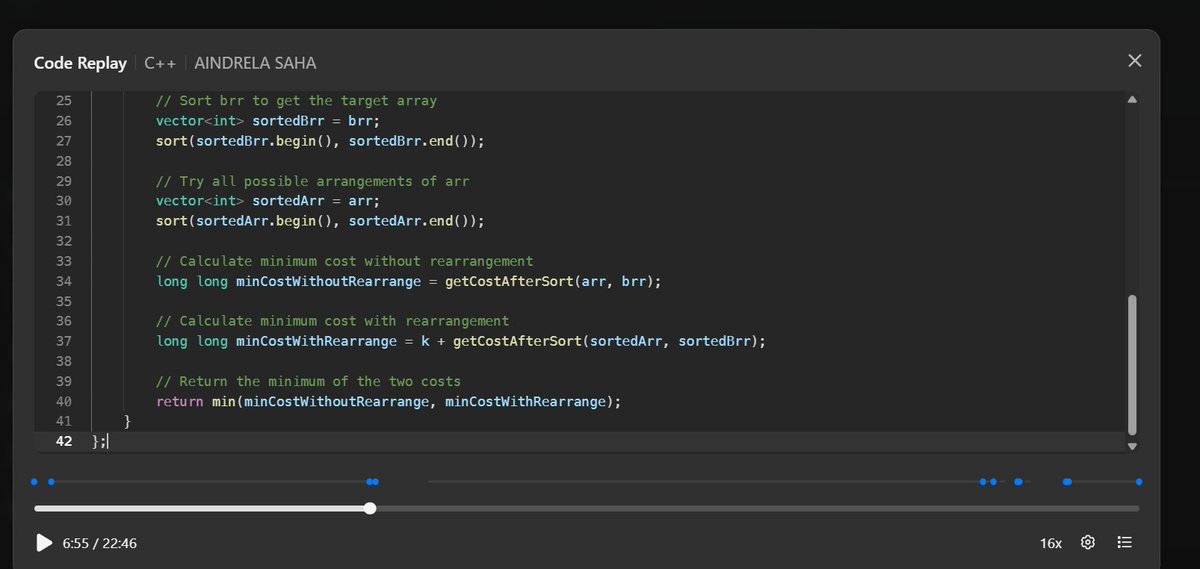Screen dimensions: 1200x569
Task: Click the C++ language label
Action: pos(160,63)
